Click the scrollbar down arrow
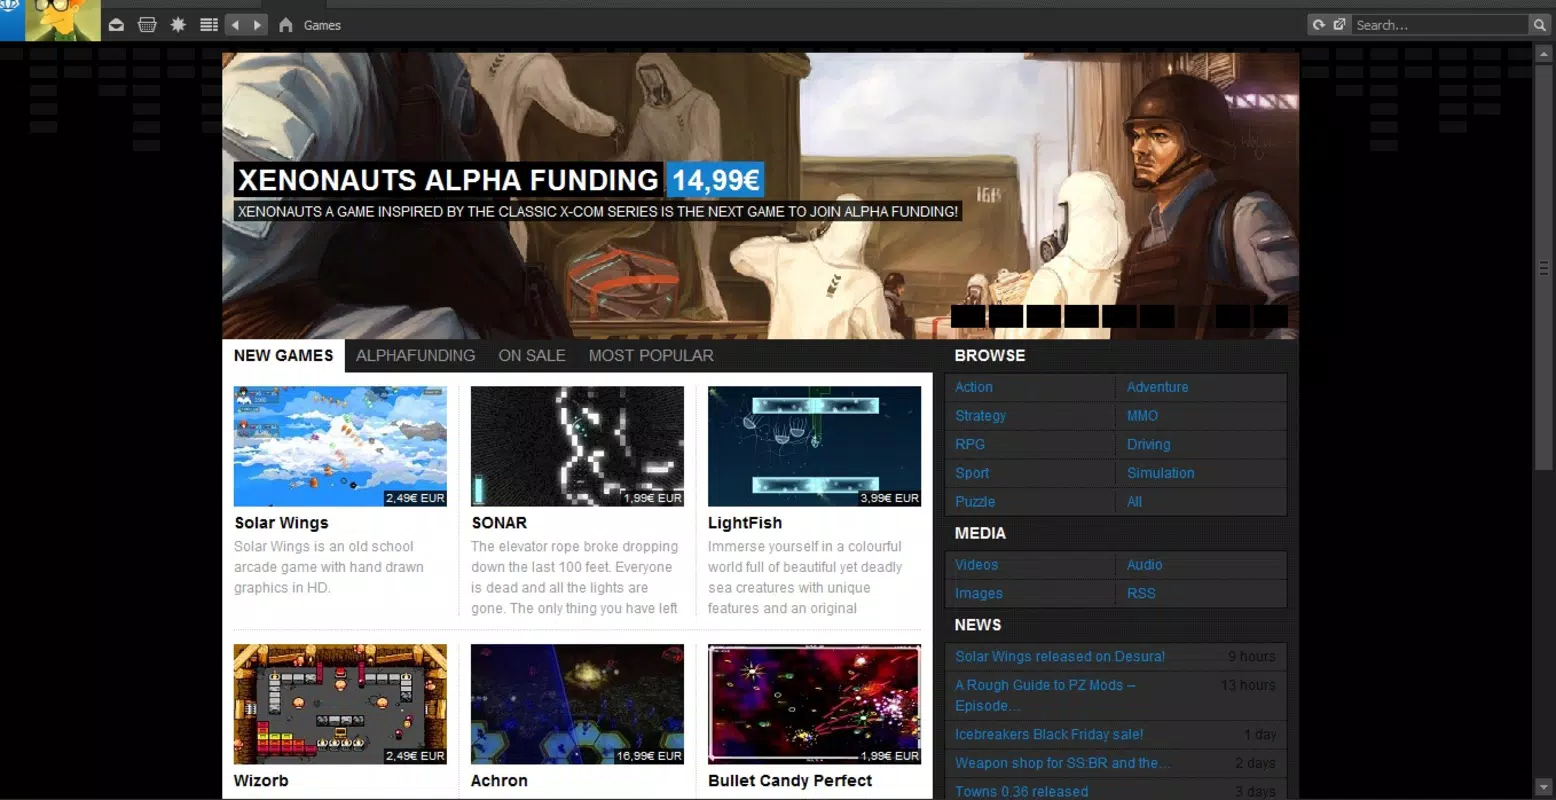 (x=1544, y=788)
